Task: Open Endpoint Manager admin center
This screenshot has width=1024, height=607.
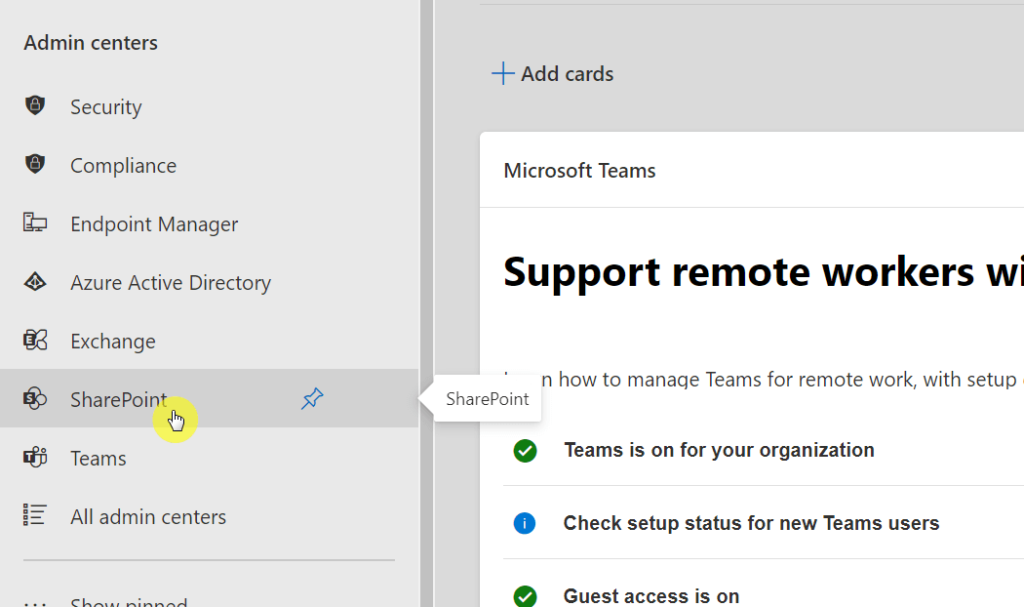Action: coord(209,223)
